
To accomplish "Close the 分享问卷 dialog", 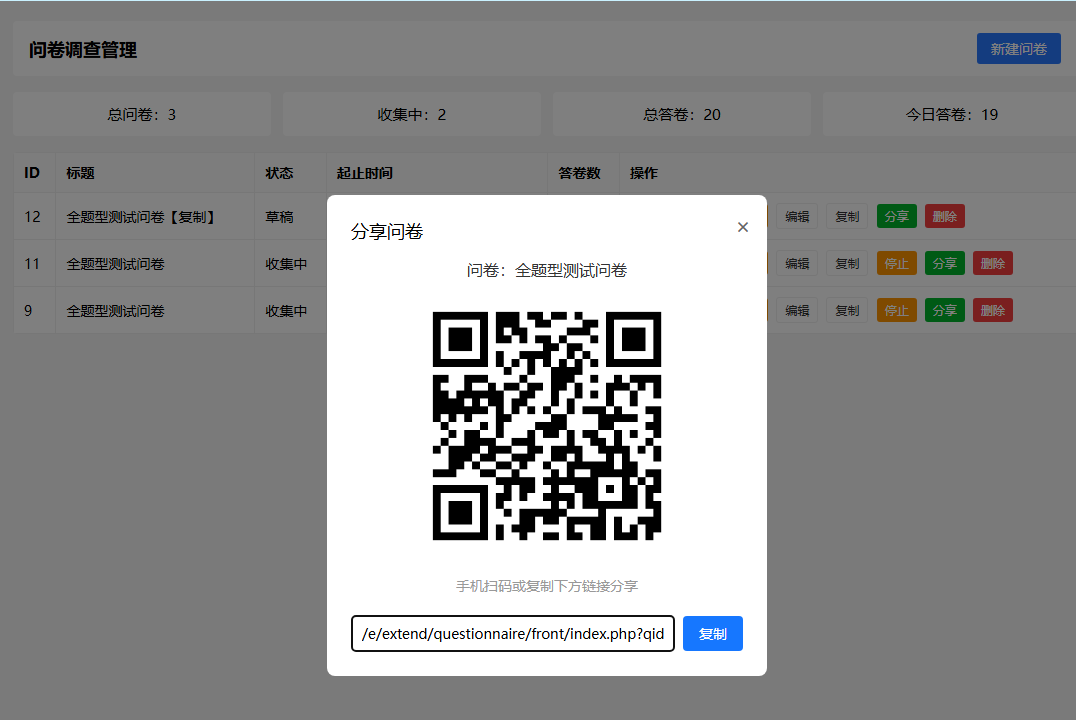I will coord(742,227).
